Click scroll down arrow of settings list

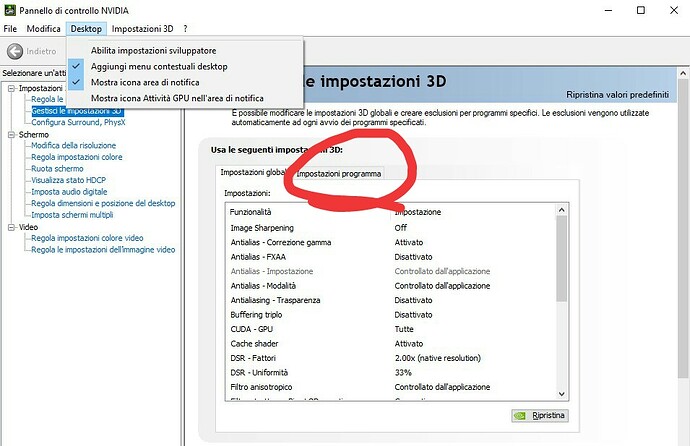[x=562, y=394]
